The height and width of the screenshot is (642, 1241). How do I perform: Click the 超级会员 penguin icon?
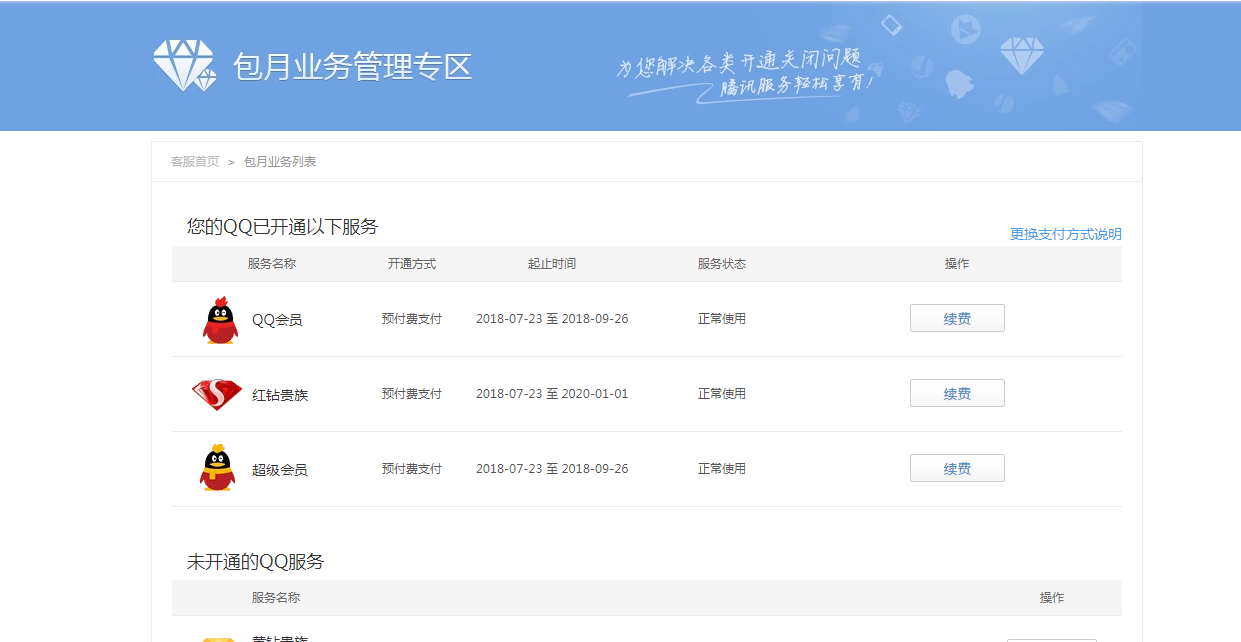(x=217, y=468)
